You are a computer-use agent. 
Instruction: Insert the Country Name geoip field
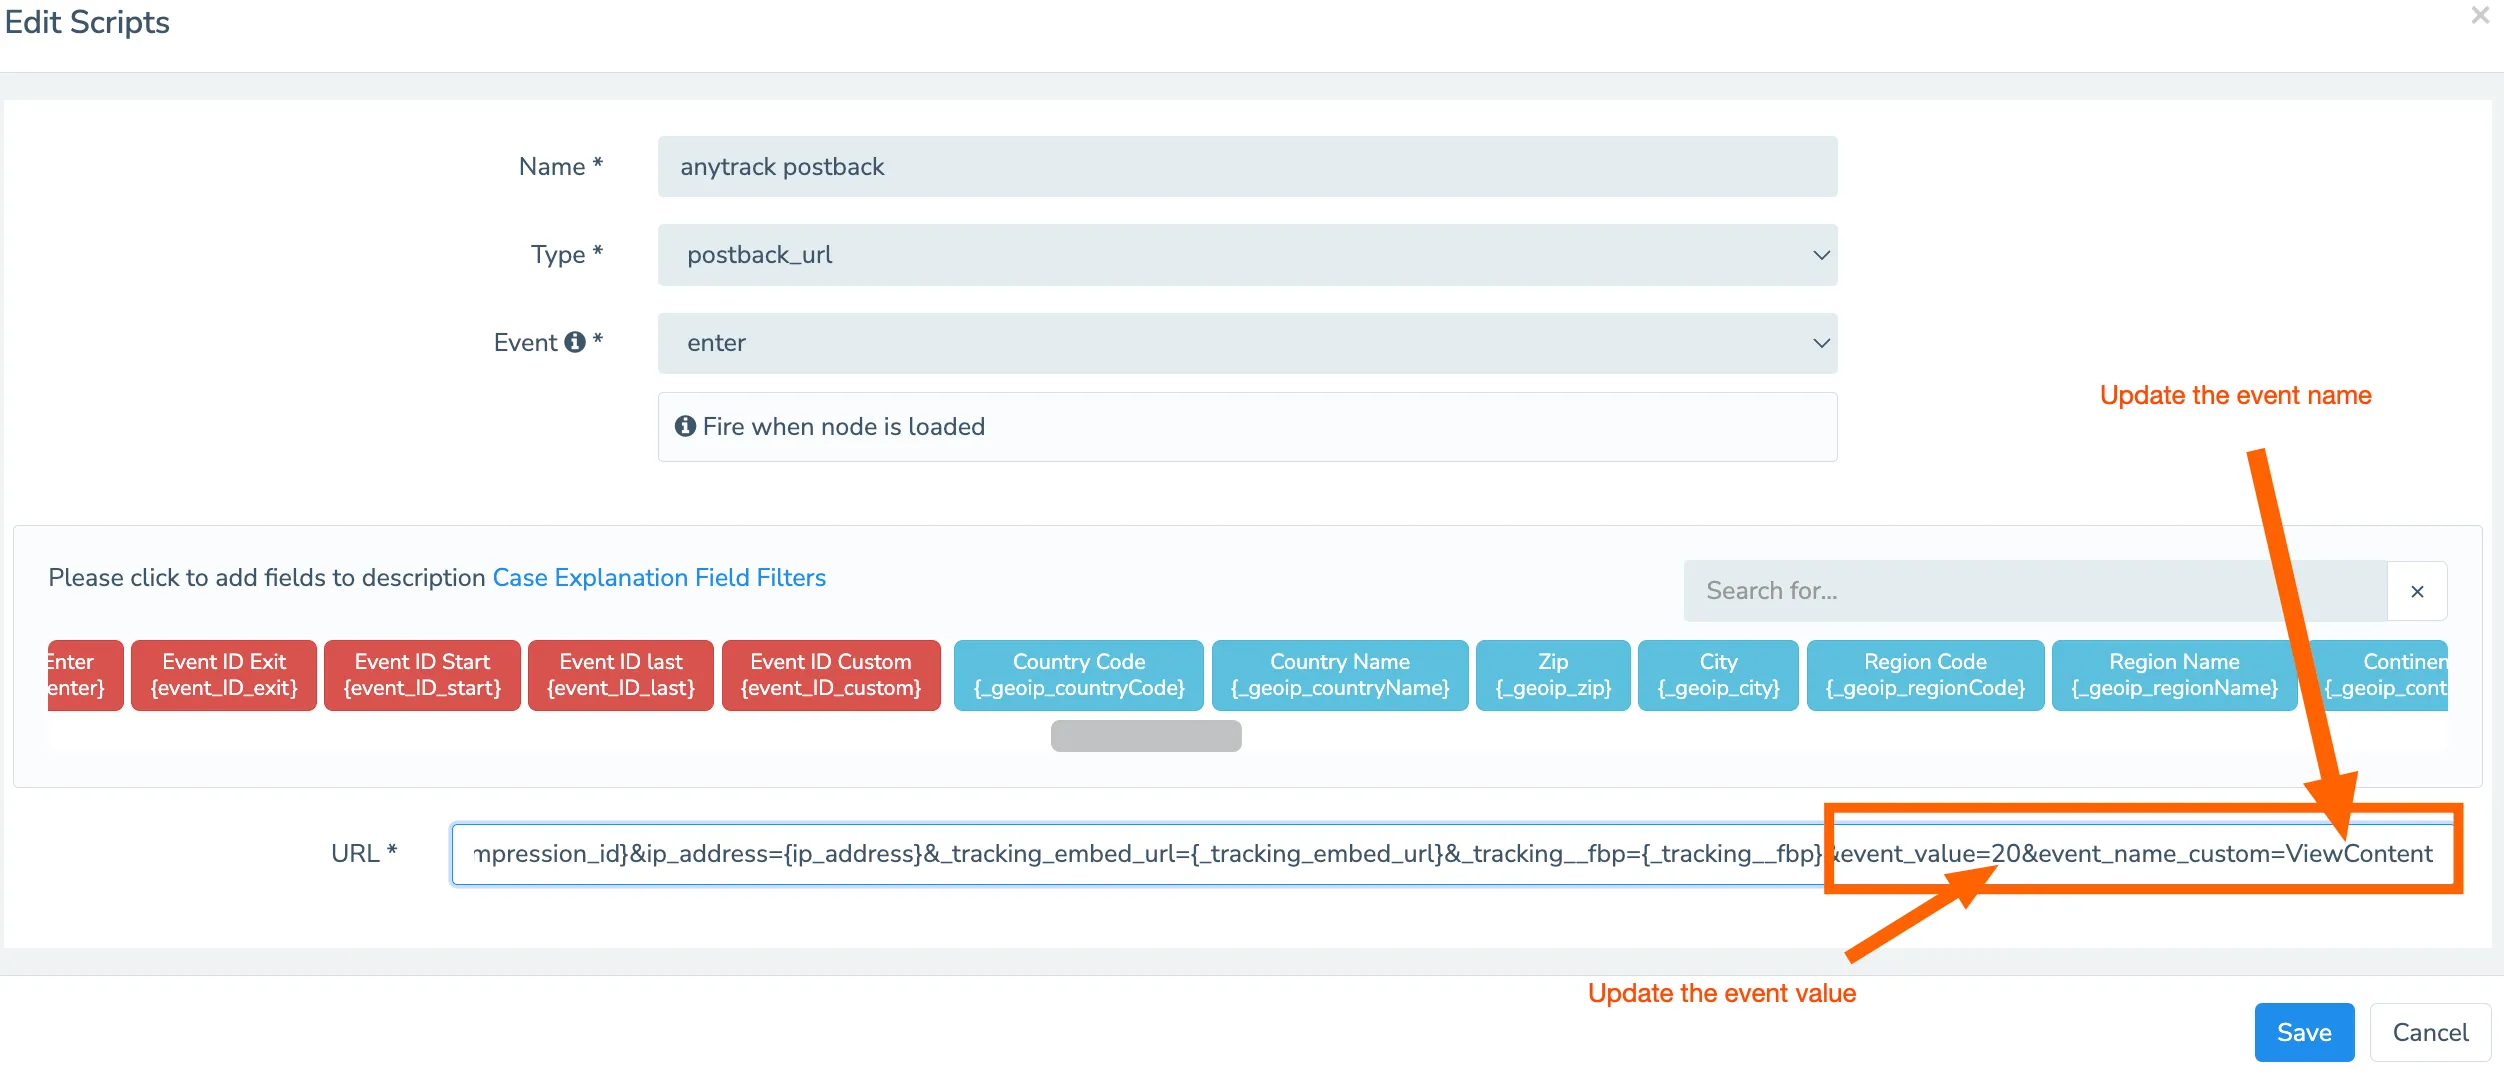click(1340, 675)
